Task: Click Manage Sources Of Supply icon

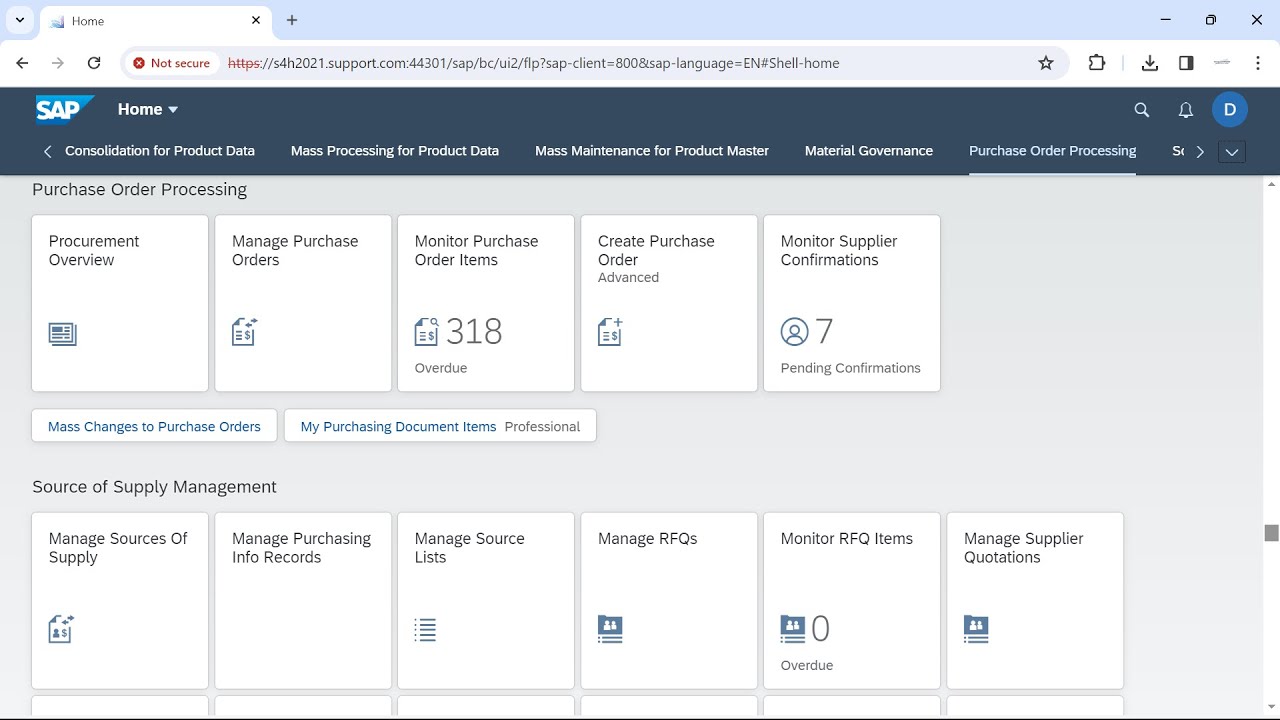Action: click(61, 629)
